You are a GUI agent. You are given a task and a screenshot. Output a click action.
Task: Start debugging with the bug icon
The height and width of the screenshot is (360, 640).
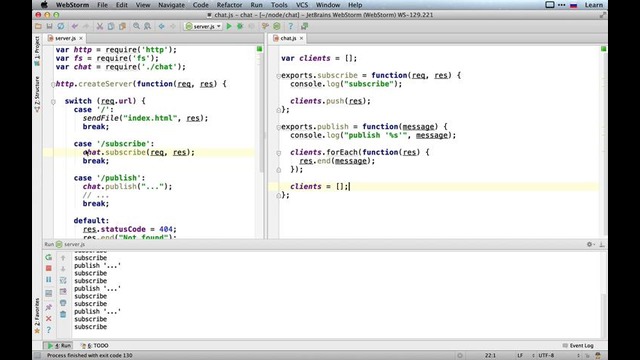pyautogui.click(x=240, y=26)
